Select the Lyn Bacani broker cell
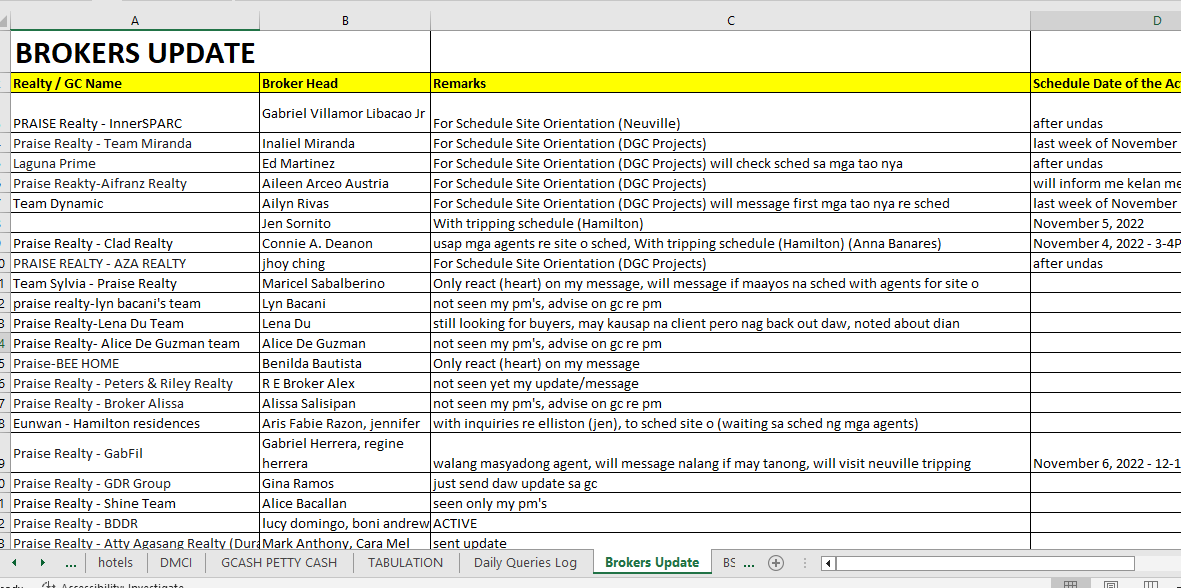This screenshot has height=588, width=1181. (345, 303)
